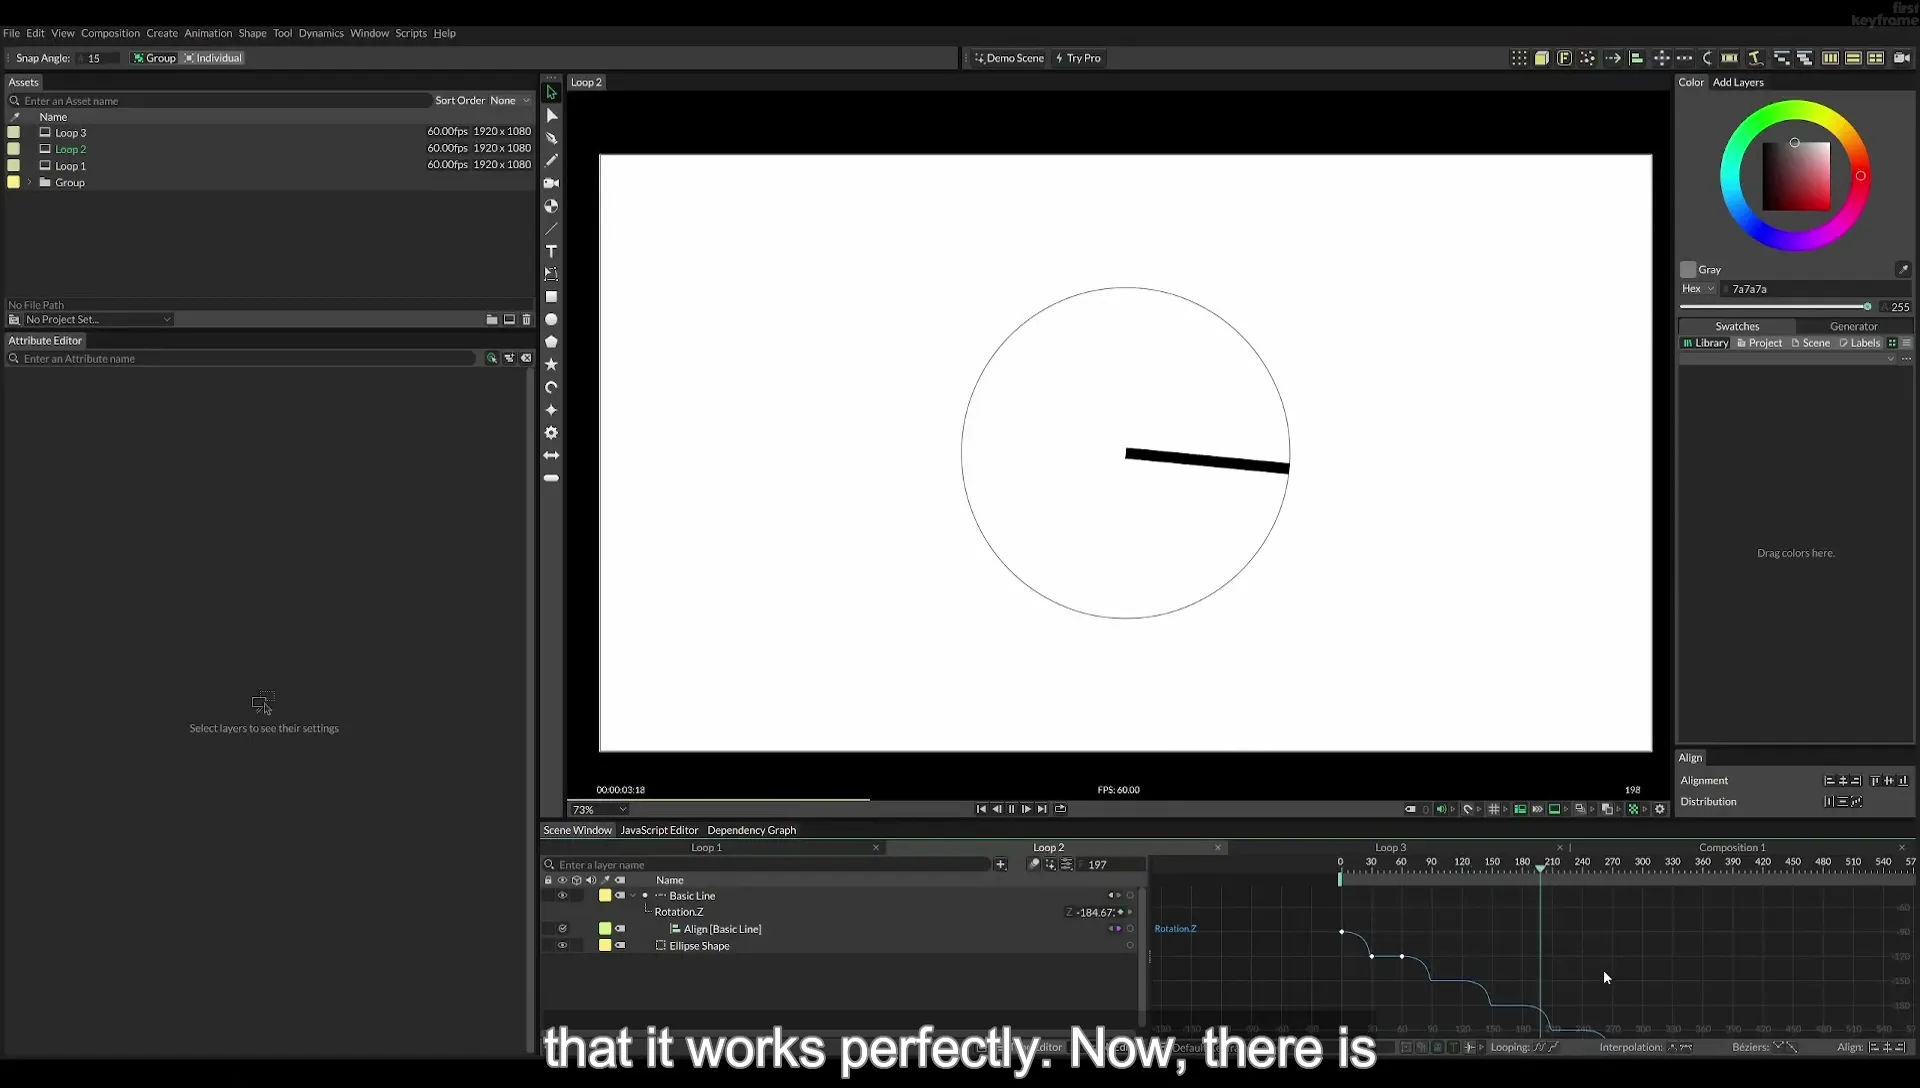Viewport: 1920px width, 1088px height.
Task: Open the Animation menu
Action: (x=208, y=33)
